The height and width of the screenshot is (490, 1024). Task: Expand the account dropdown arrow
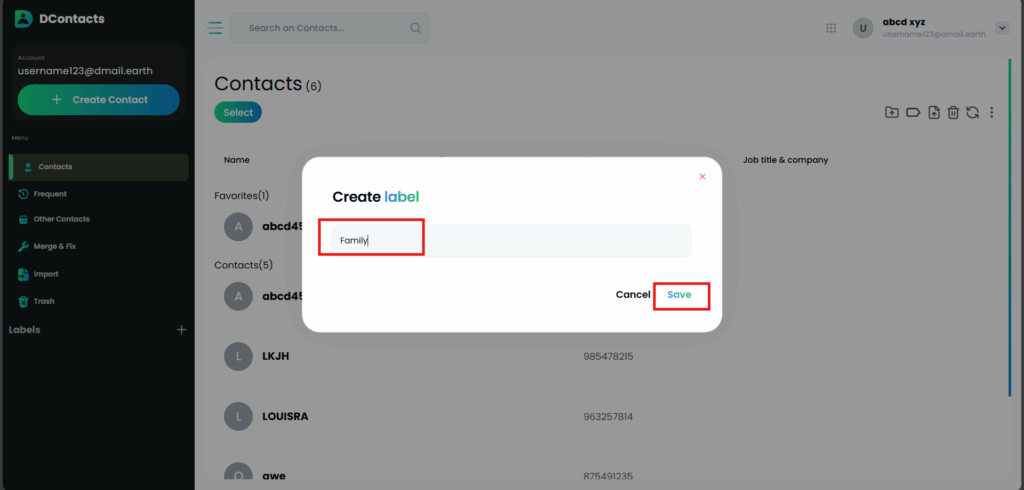[1002, 28]
